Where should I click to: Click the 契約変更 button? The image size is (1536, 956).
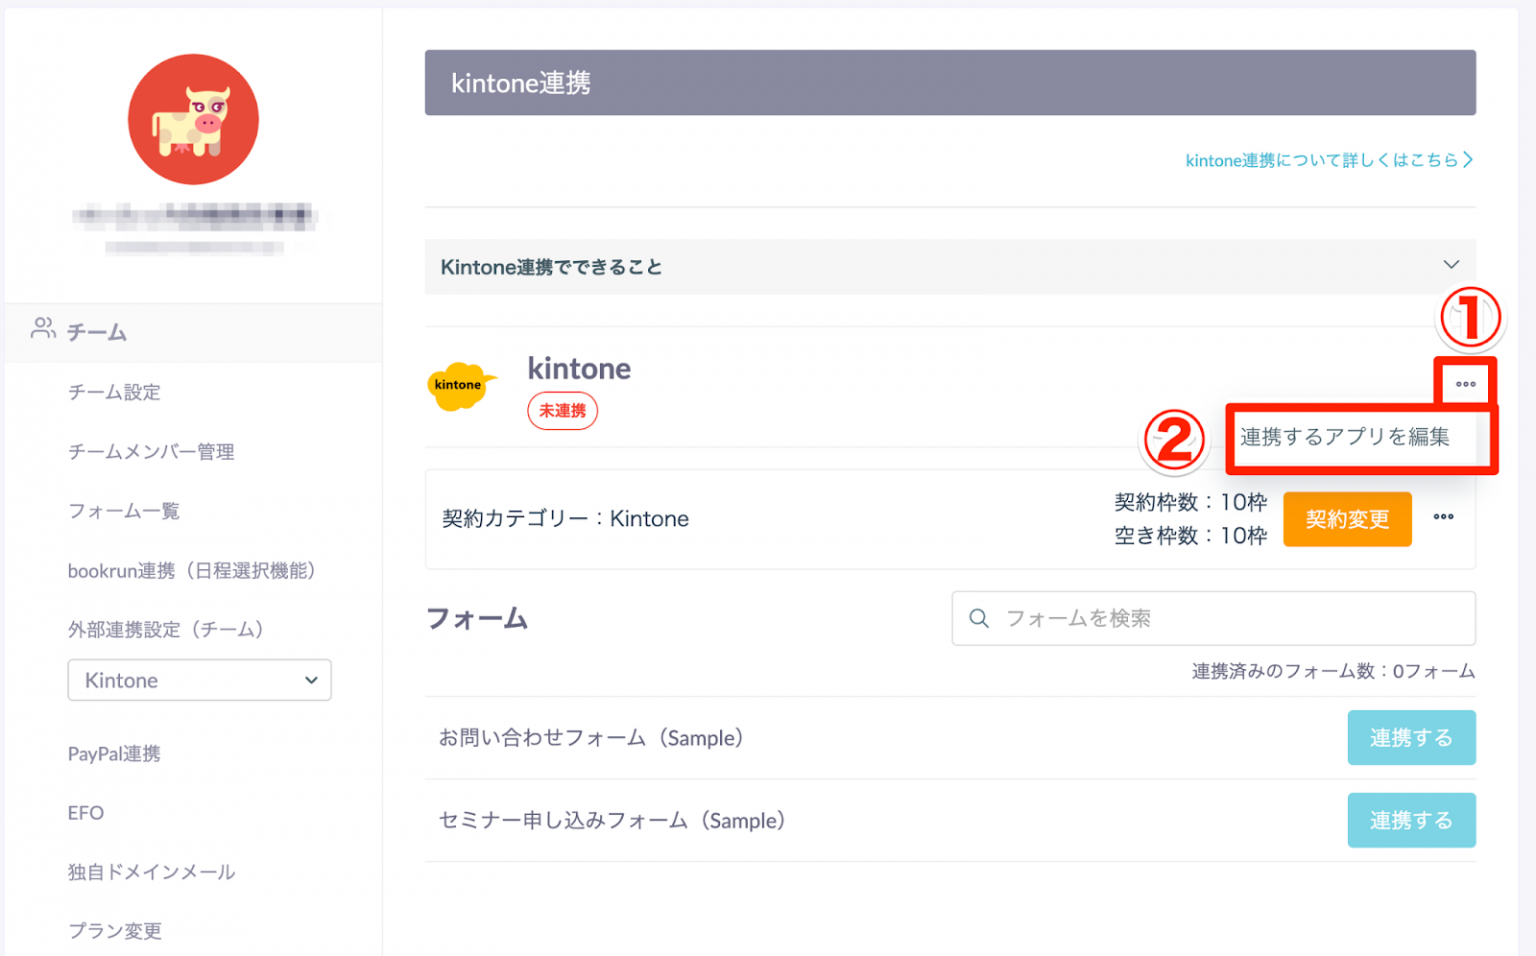pyautogui.click(x=1347, y=519)
